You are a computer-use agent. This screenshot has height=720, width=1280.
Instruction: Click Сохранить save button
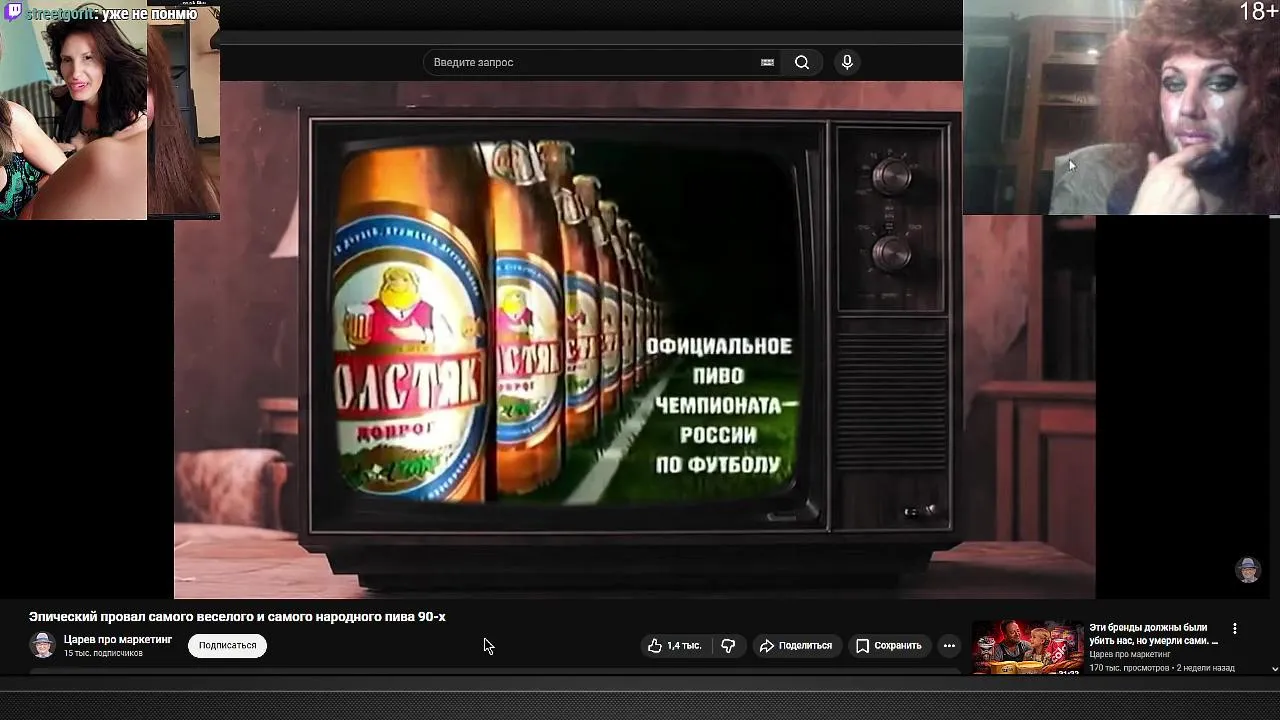[x=888, y=646]
